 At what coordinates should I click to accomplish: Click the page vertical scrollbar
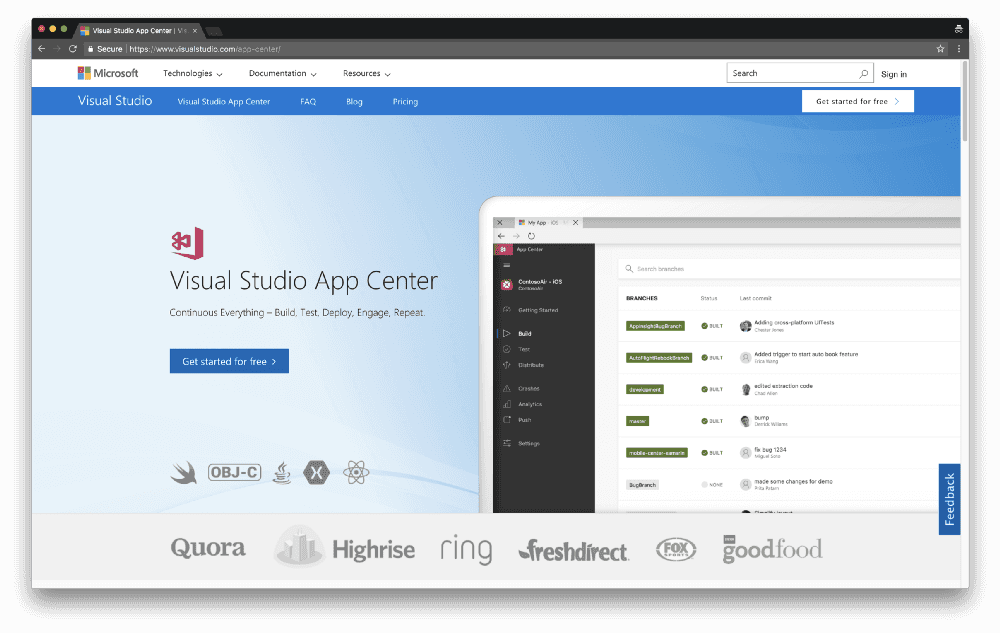[x=964, y=102]
